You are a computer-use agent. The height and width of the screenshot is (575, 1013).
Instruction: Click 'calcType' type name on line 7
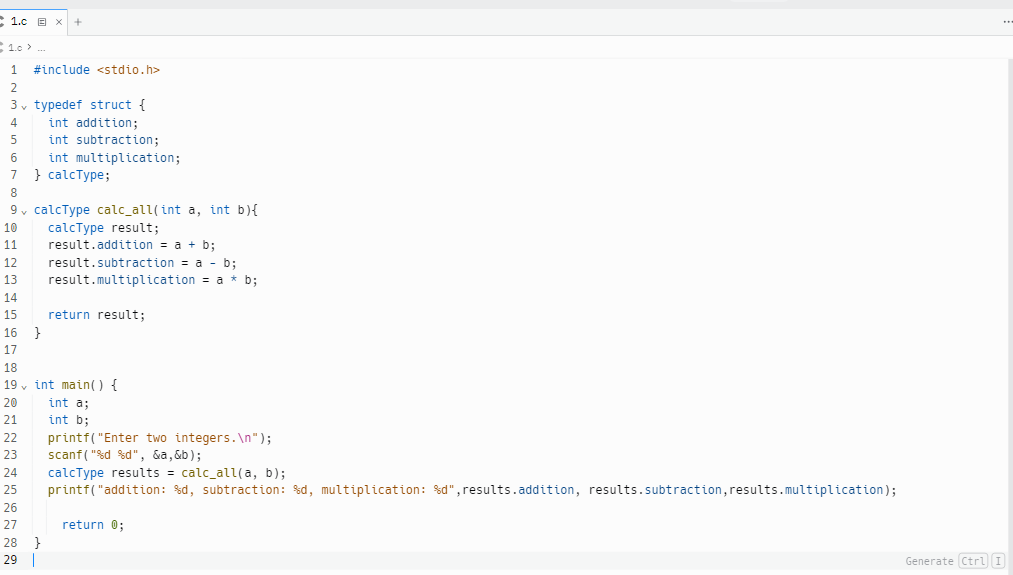(x=76, y=175)
